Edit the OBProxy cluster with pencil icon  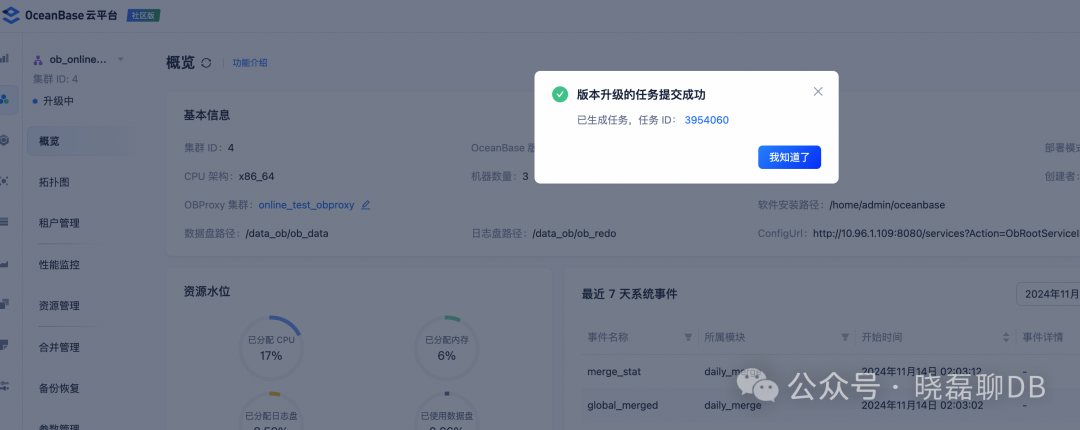tap(366, 205)
